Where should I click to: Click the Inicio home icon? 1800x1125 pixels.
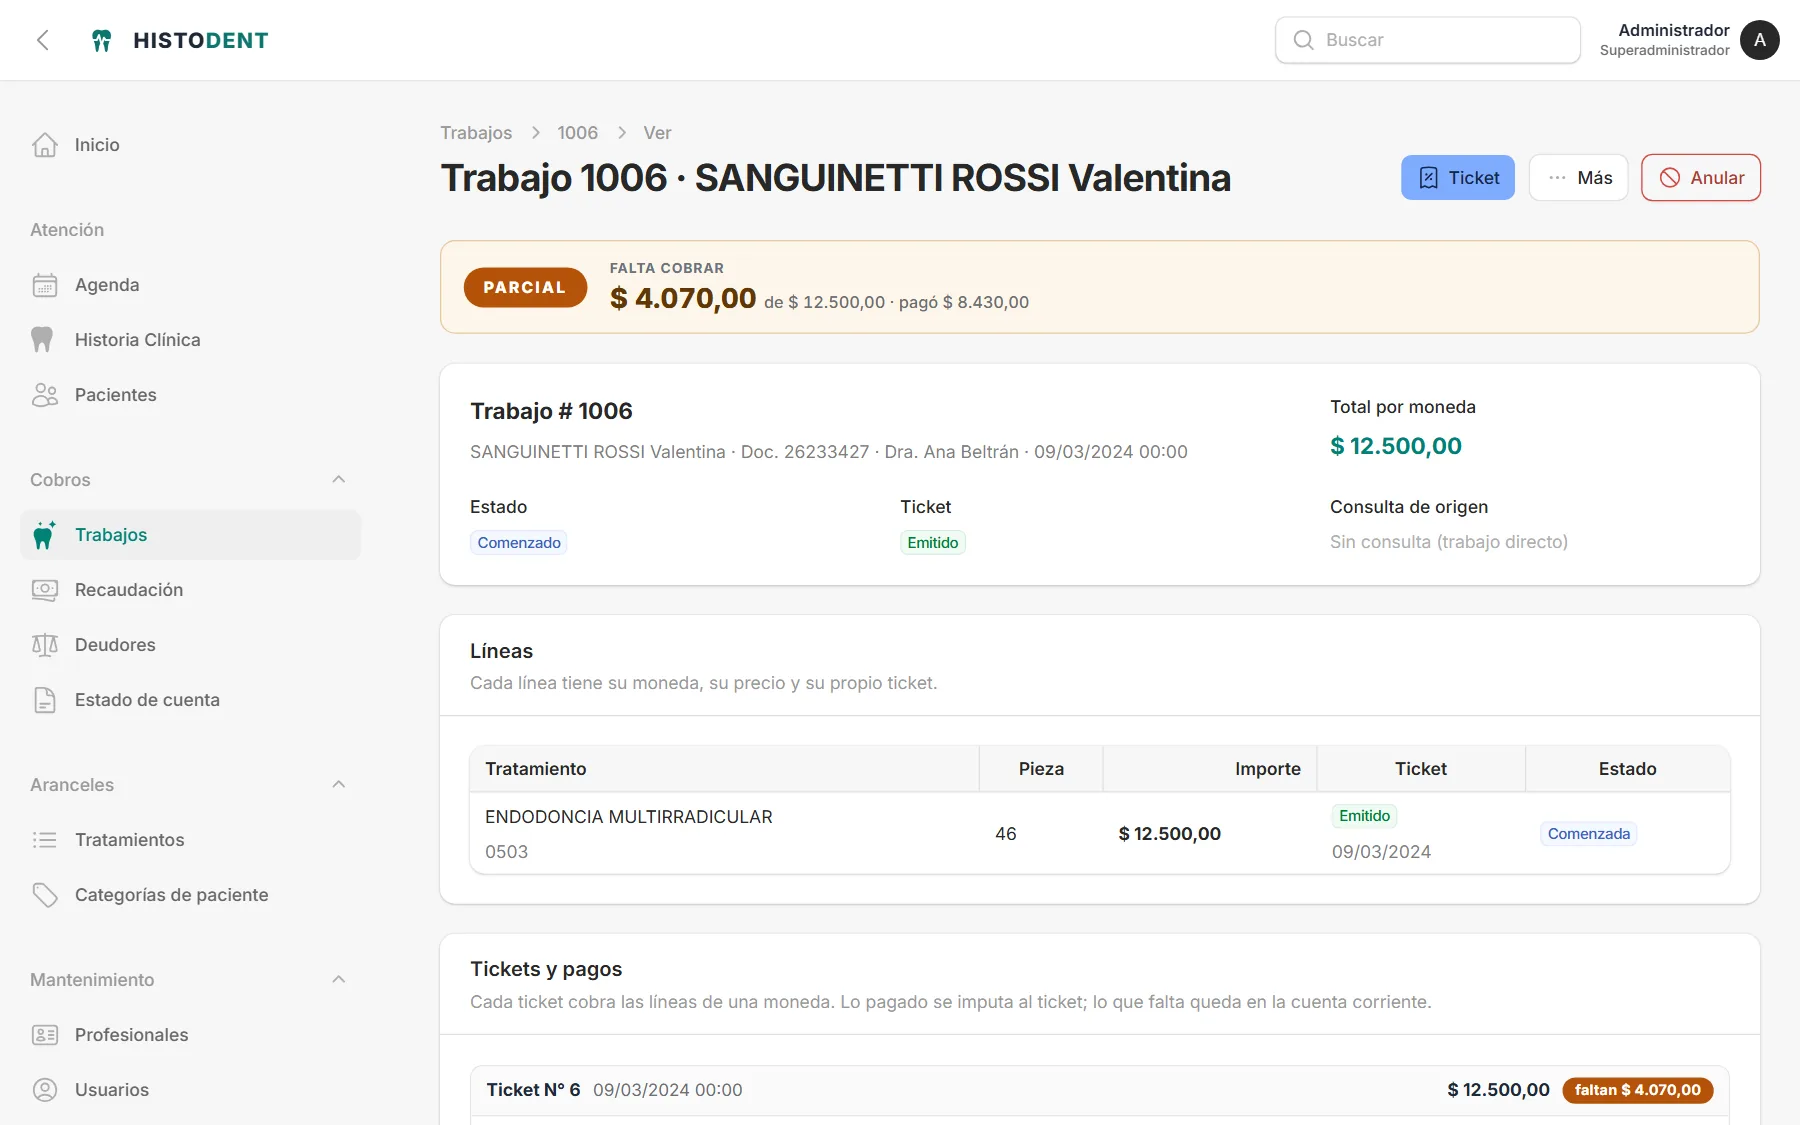(45, 145)
